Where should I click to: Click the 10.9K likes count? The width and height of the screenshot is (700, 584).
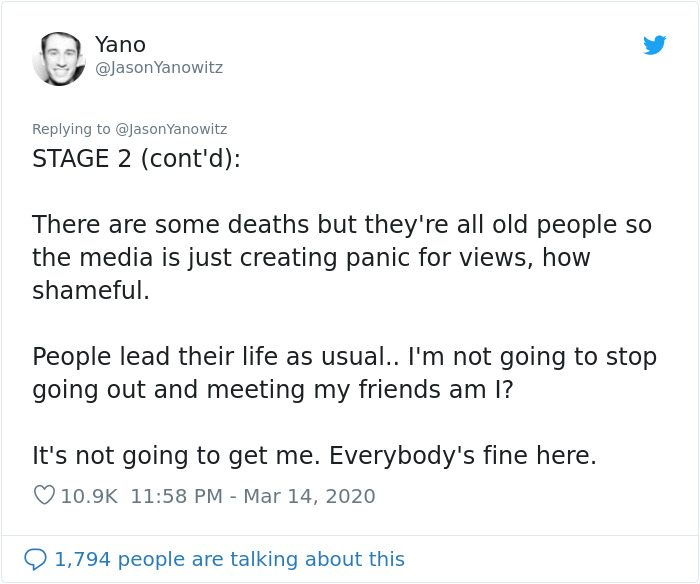pos(89,496)
